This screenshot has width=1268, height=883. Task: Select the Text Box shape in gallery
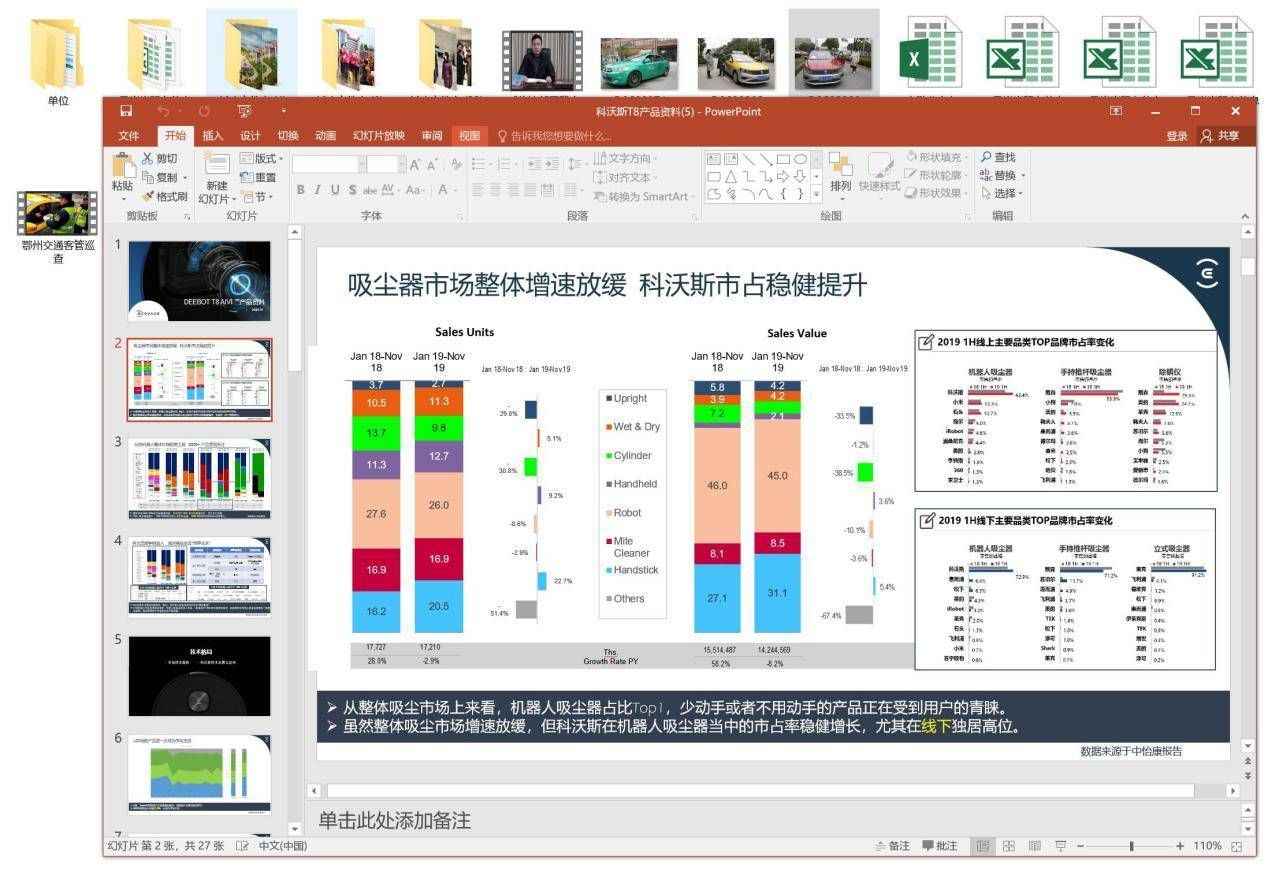coord(714,159)
